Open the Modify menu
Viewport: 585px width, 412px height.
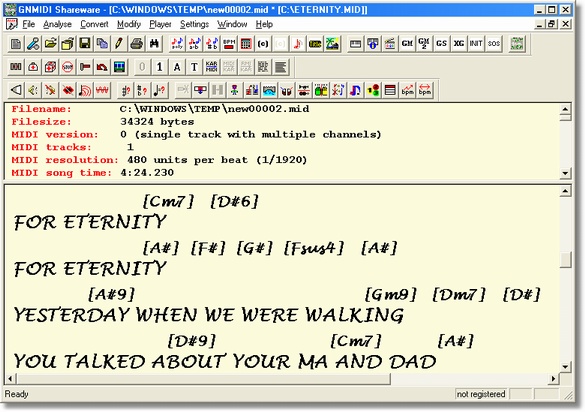click(129, 24)
